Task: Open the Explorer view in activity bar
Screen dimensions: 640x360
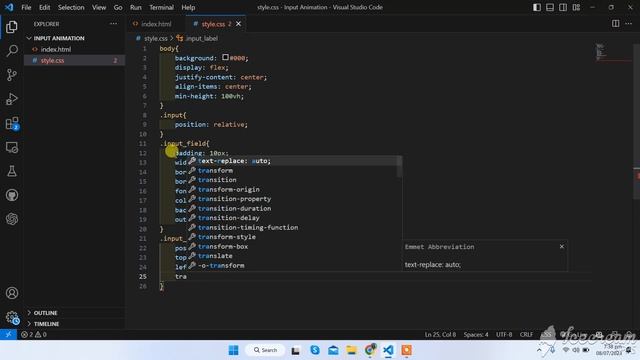Action: pyautogui.click(x=12, y=27)
